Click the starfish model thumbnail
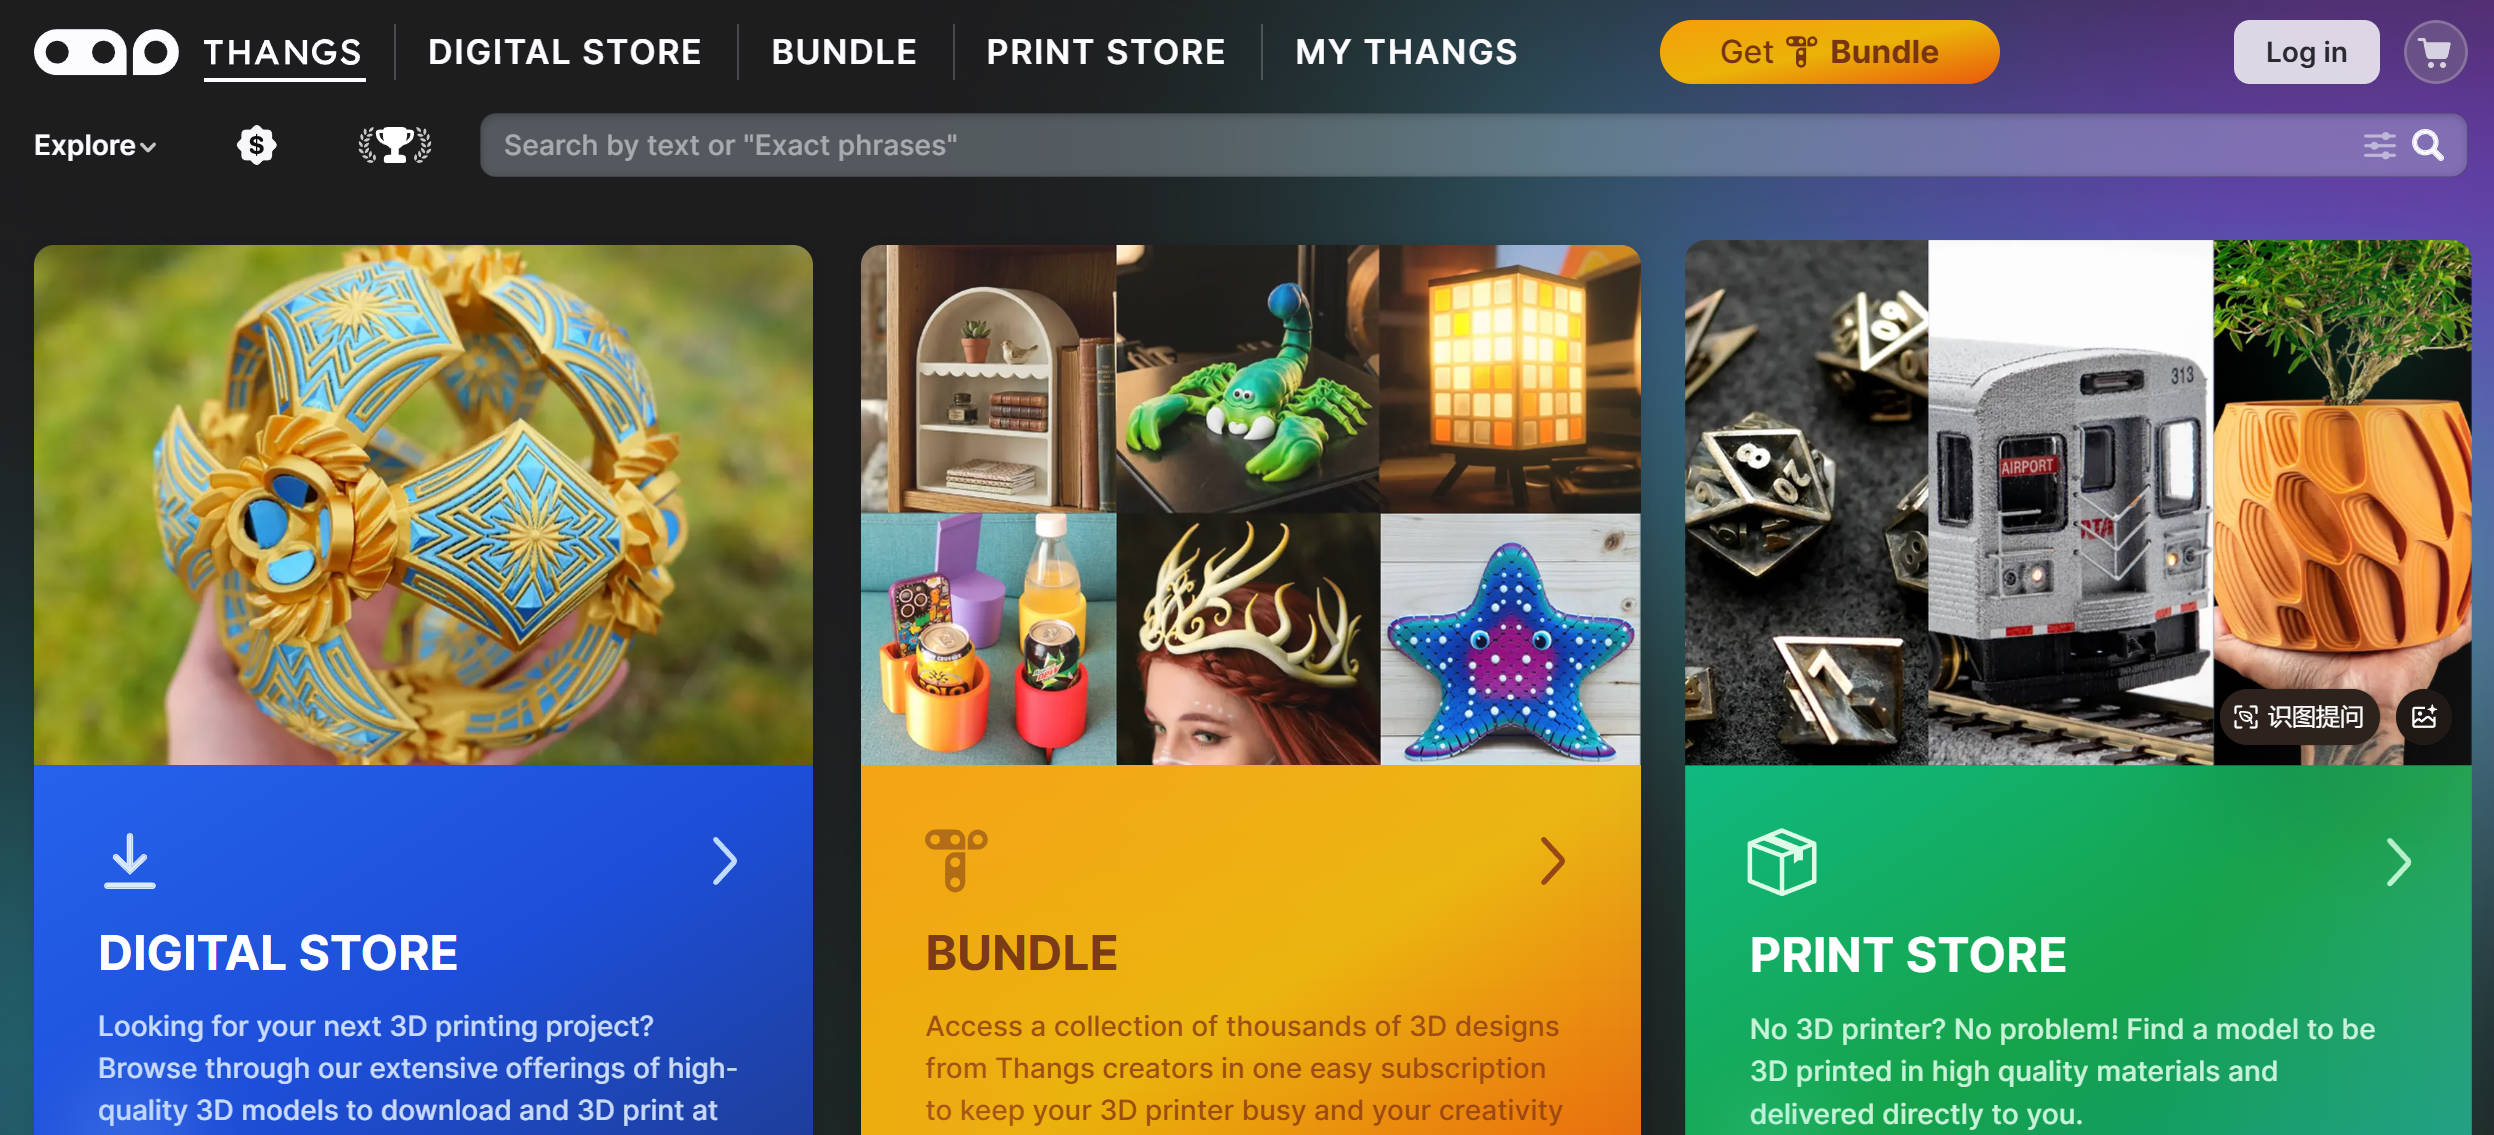Screen dimensions: 2494x1135 1510,640
